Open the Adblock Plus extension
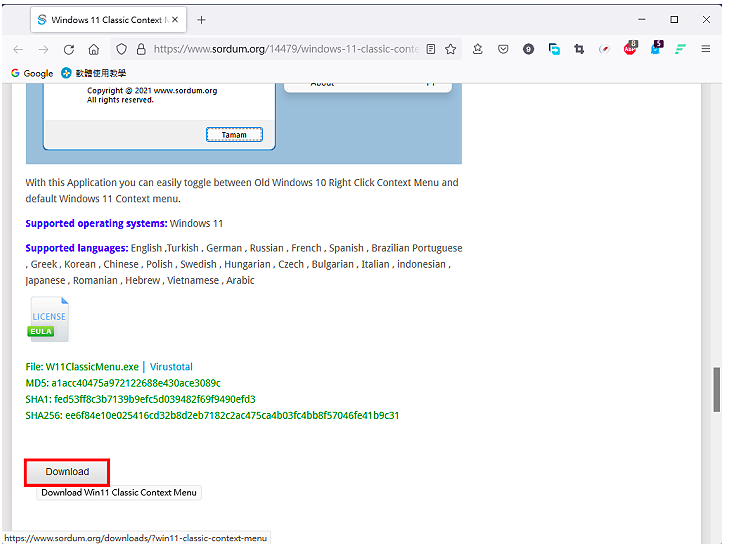The width and height of the screenshot is (733, 544). click(630, 48)
